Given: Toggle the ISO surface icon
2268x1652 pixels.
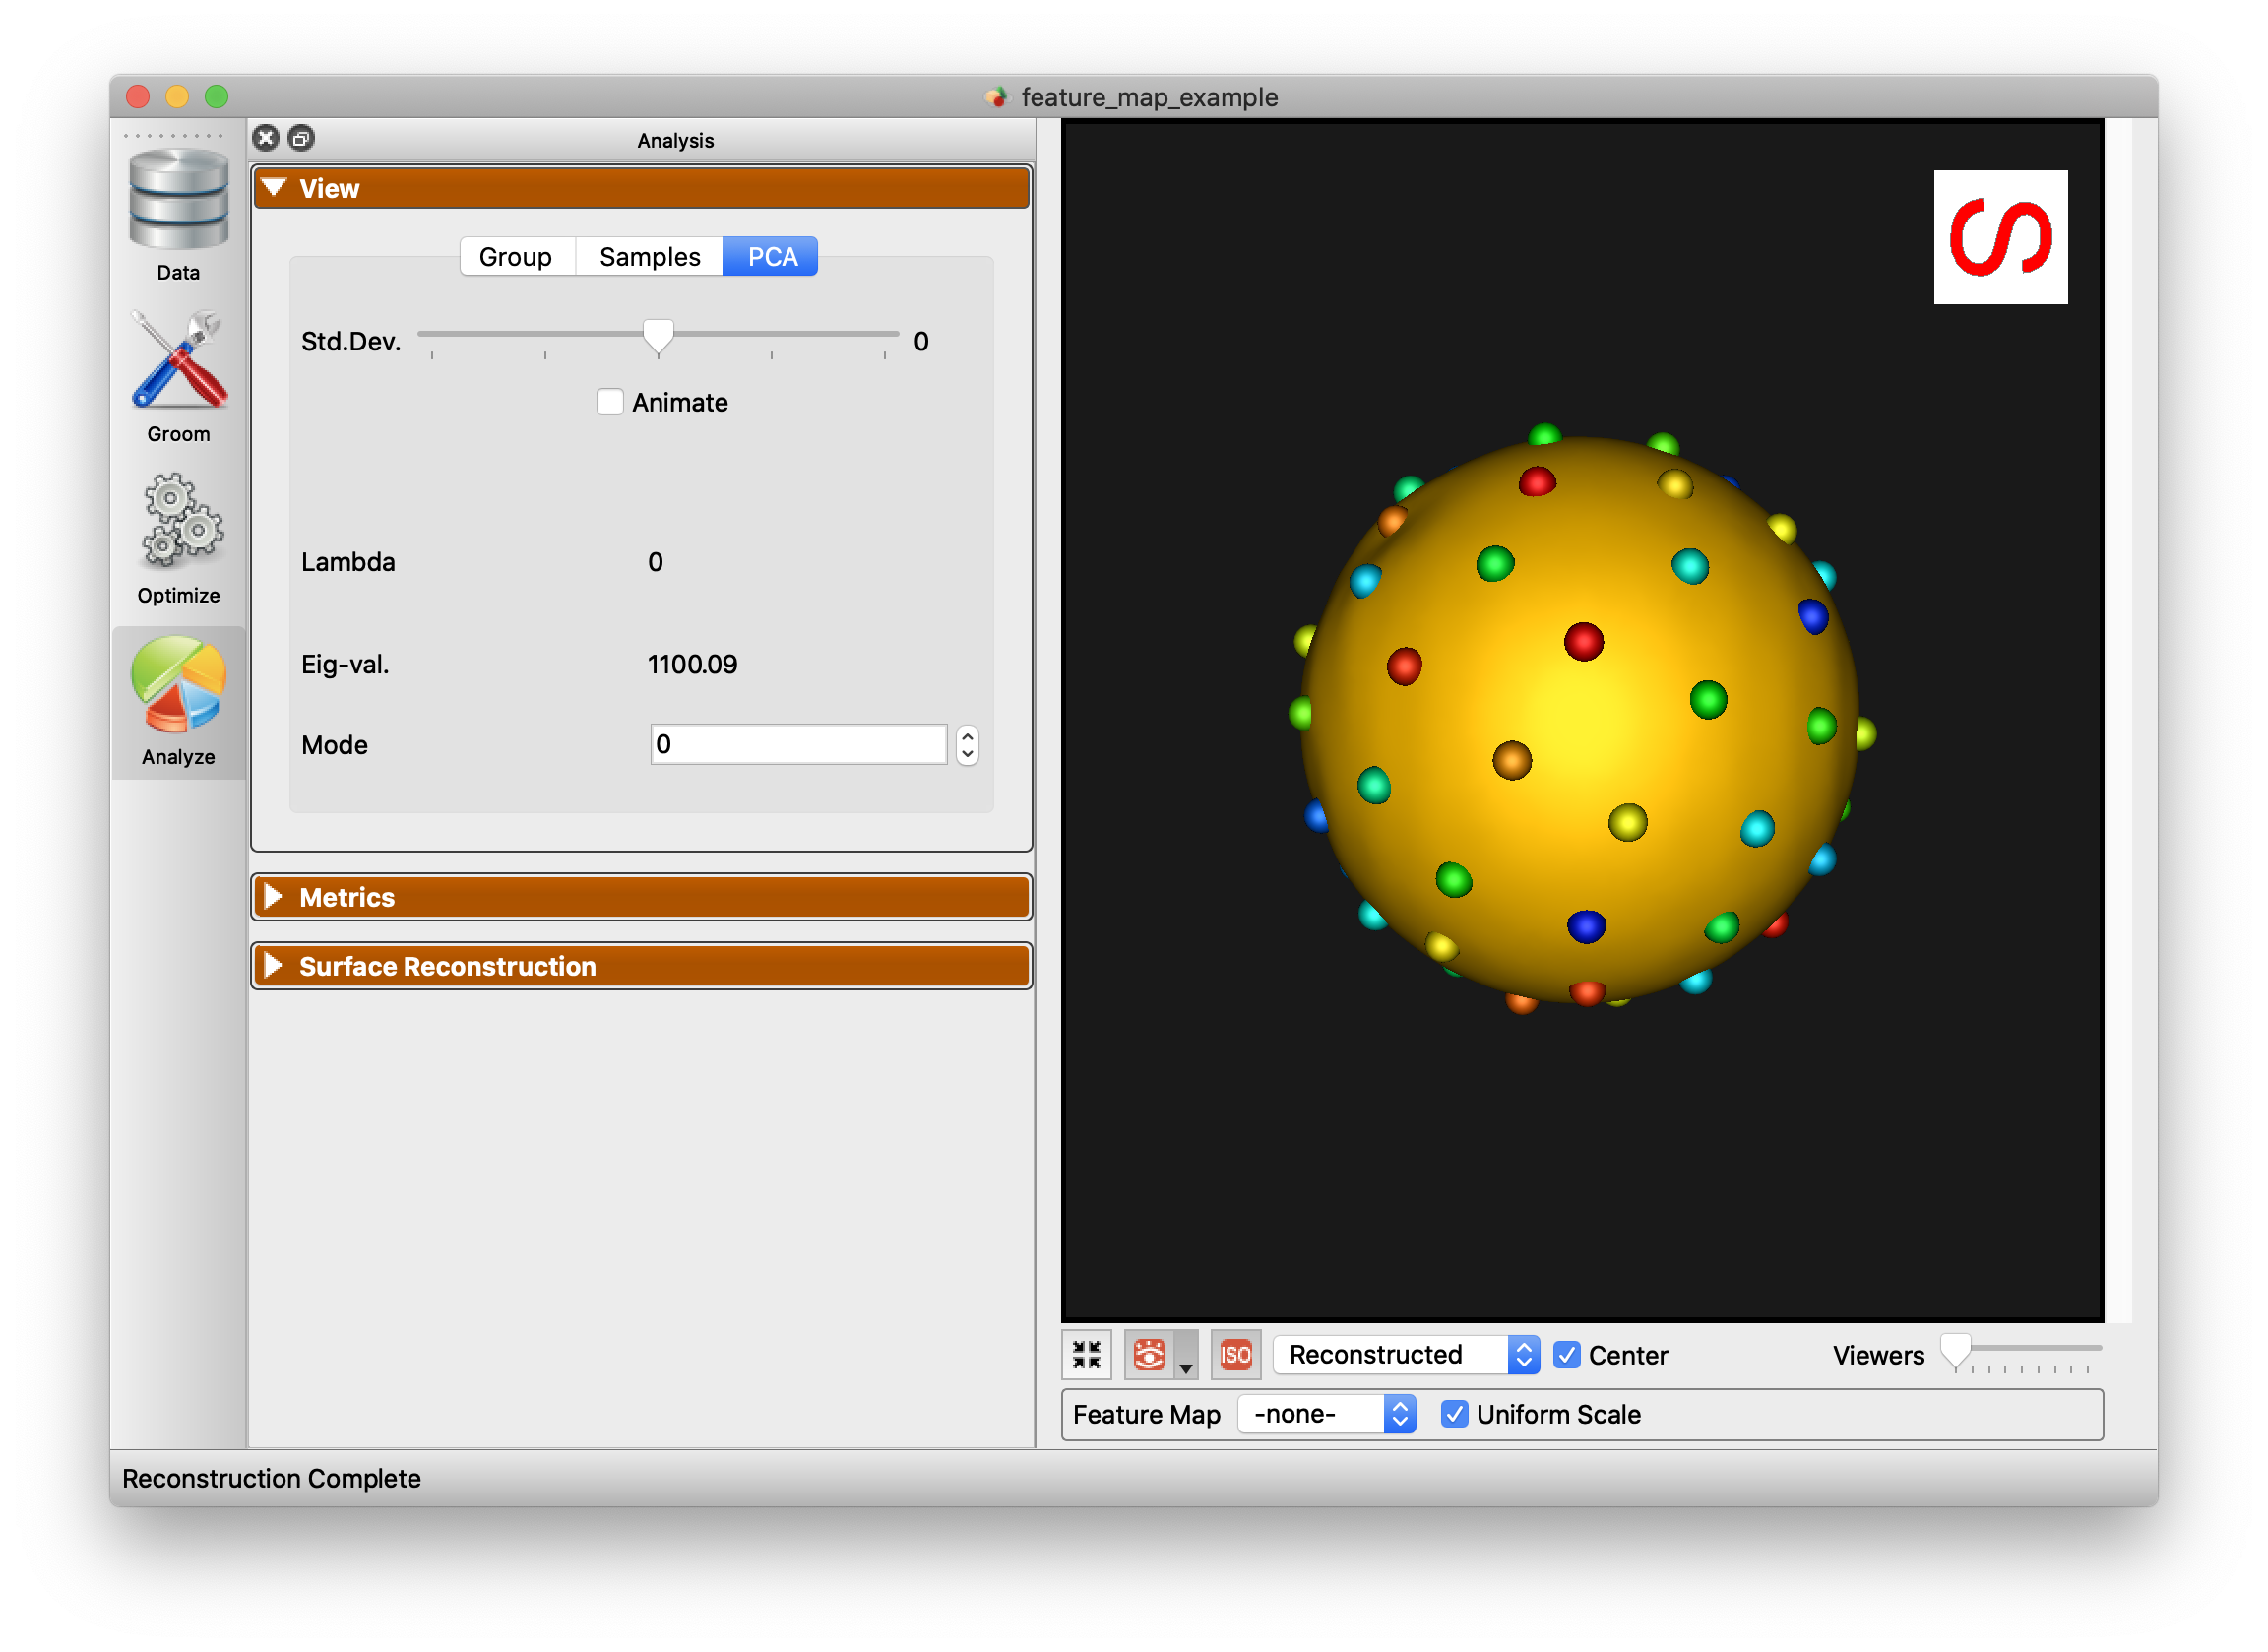Looking at the screenshot, I should pos(1235,1355).
